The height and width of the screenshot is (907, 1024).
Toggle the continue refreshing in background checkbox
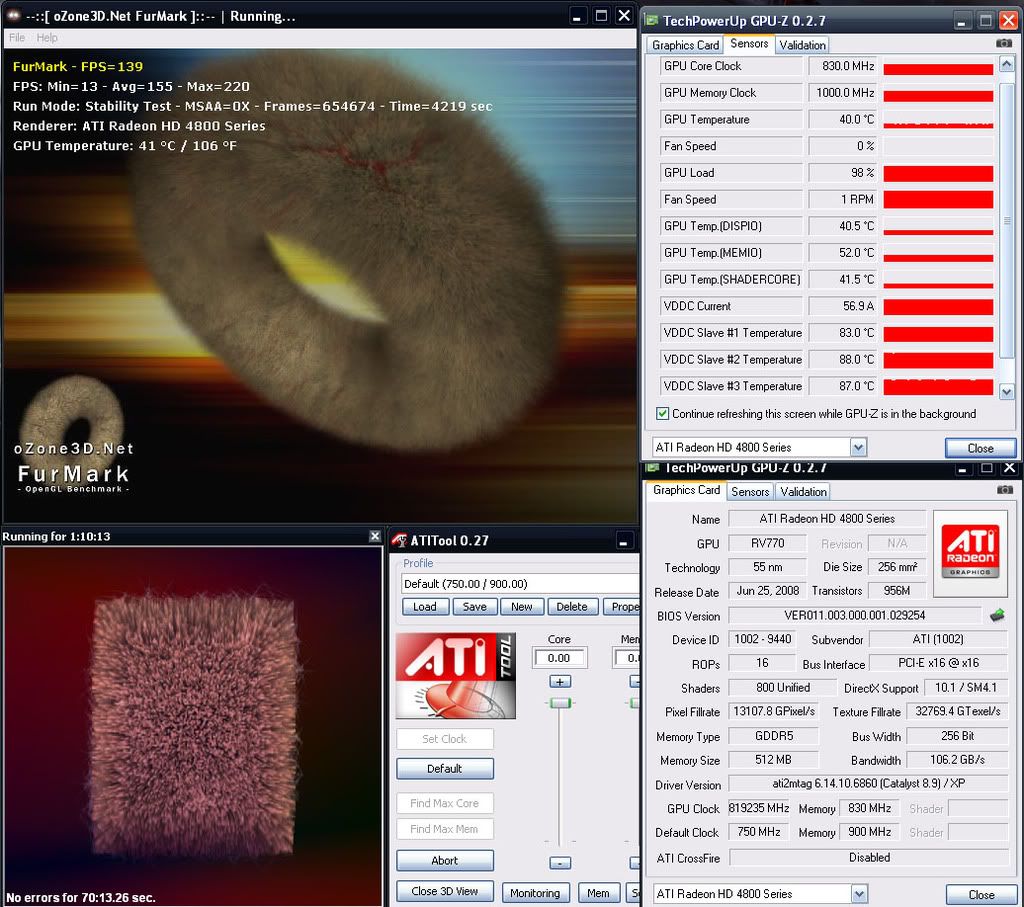662,413
